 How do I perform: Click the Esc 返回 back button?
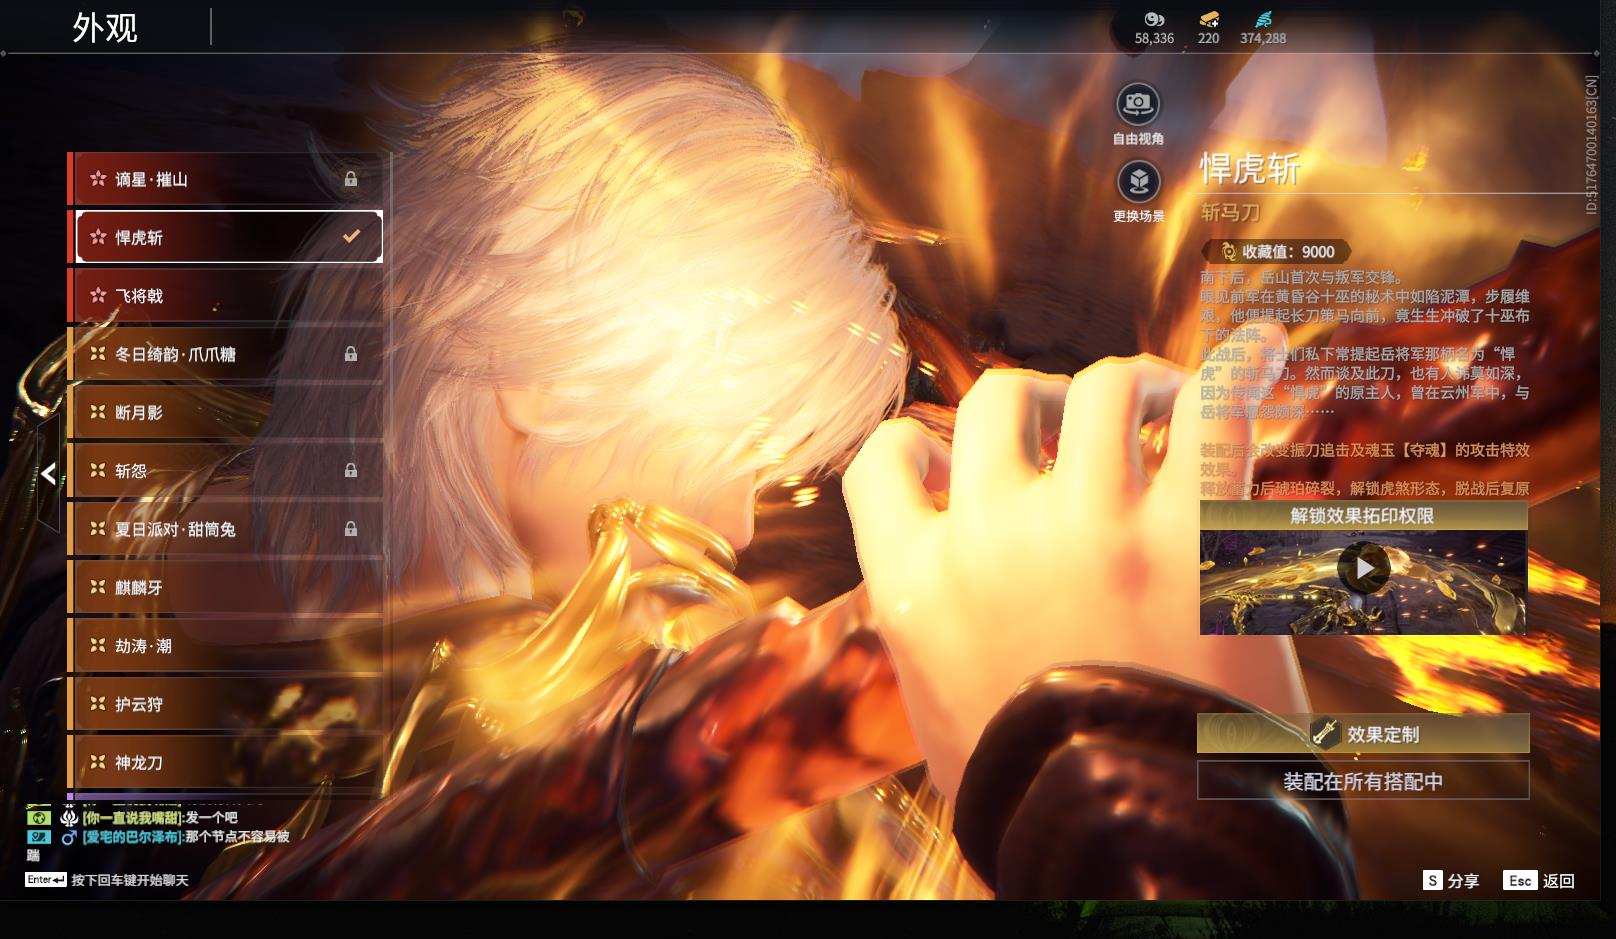1539,880
